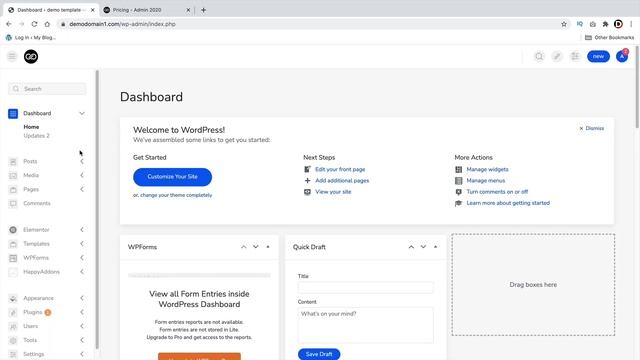Viewport: 640px width, 360px height.
Task: Collapse the Dashboard menu chevron
Action: (82, 113)
